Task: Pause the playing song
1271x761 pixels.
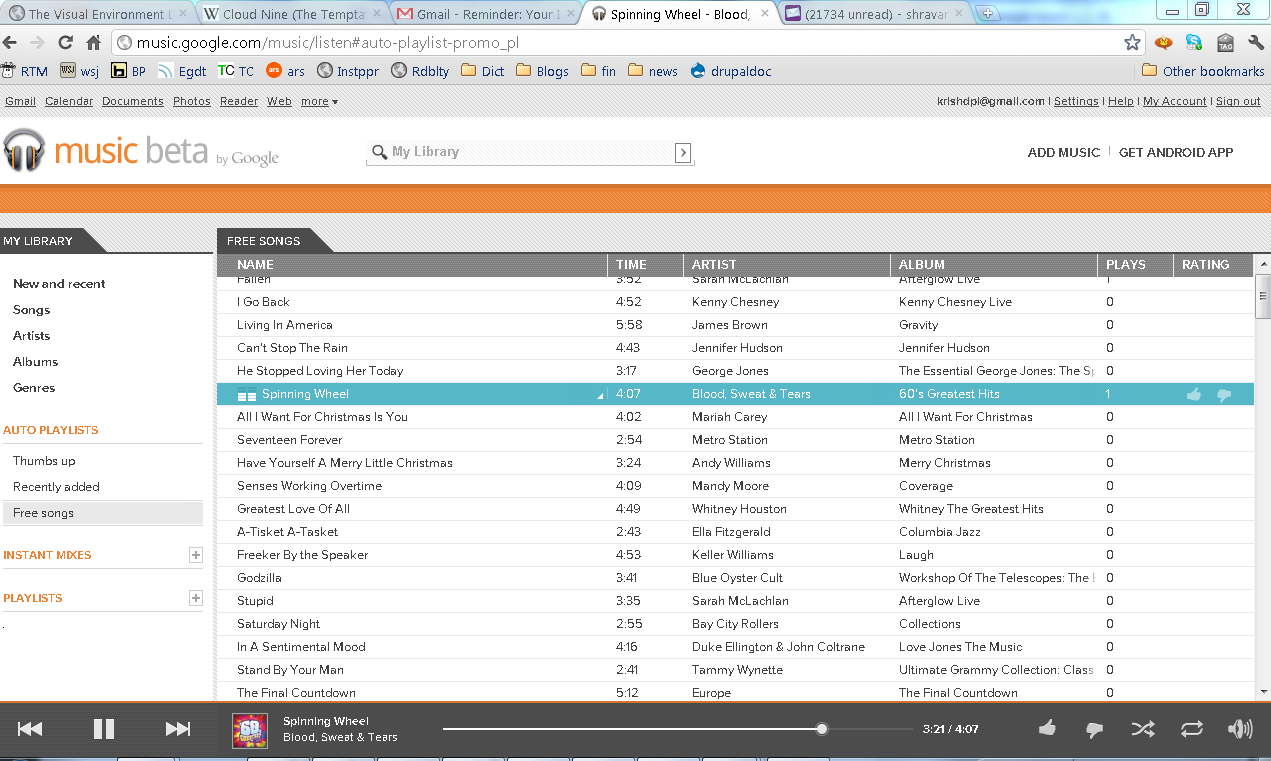Action: pos(104,729)
